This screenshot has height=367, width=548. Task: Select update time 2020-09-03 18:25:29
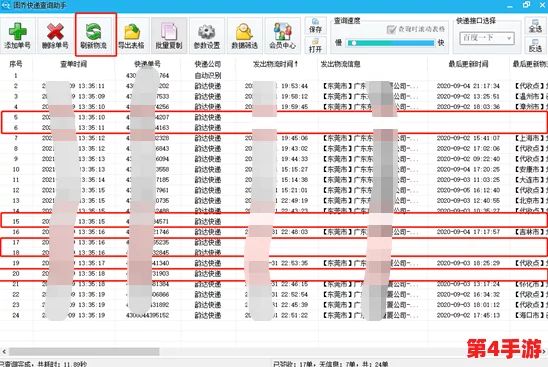(x=468, y=263)
